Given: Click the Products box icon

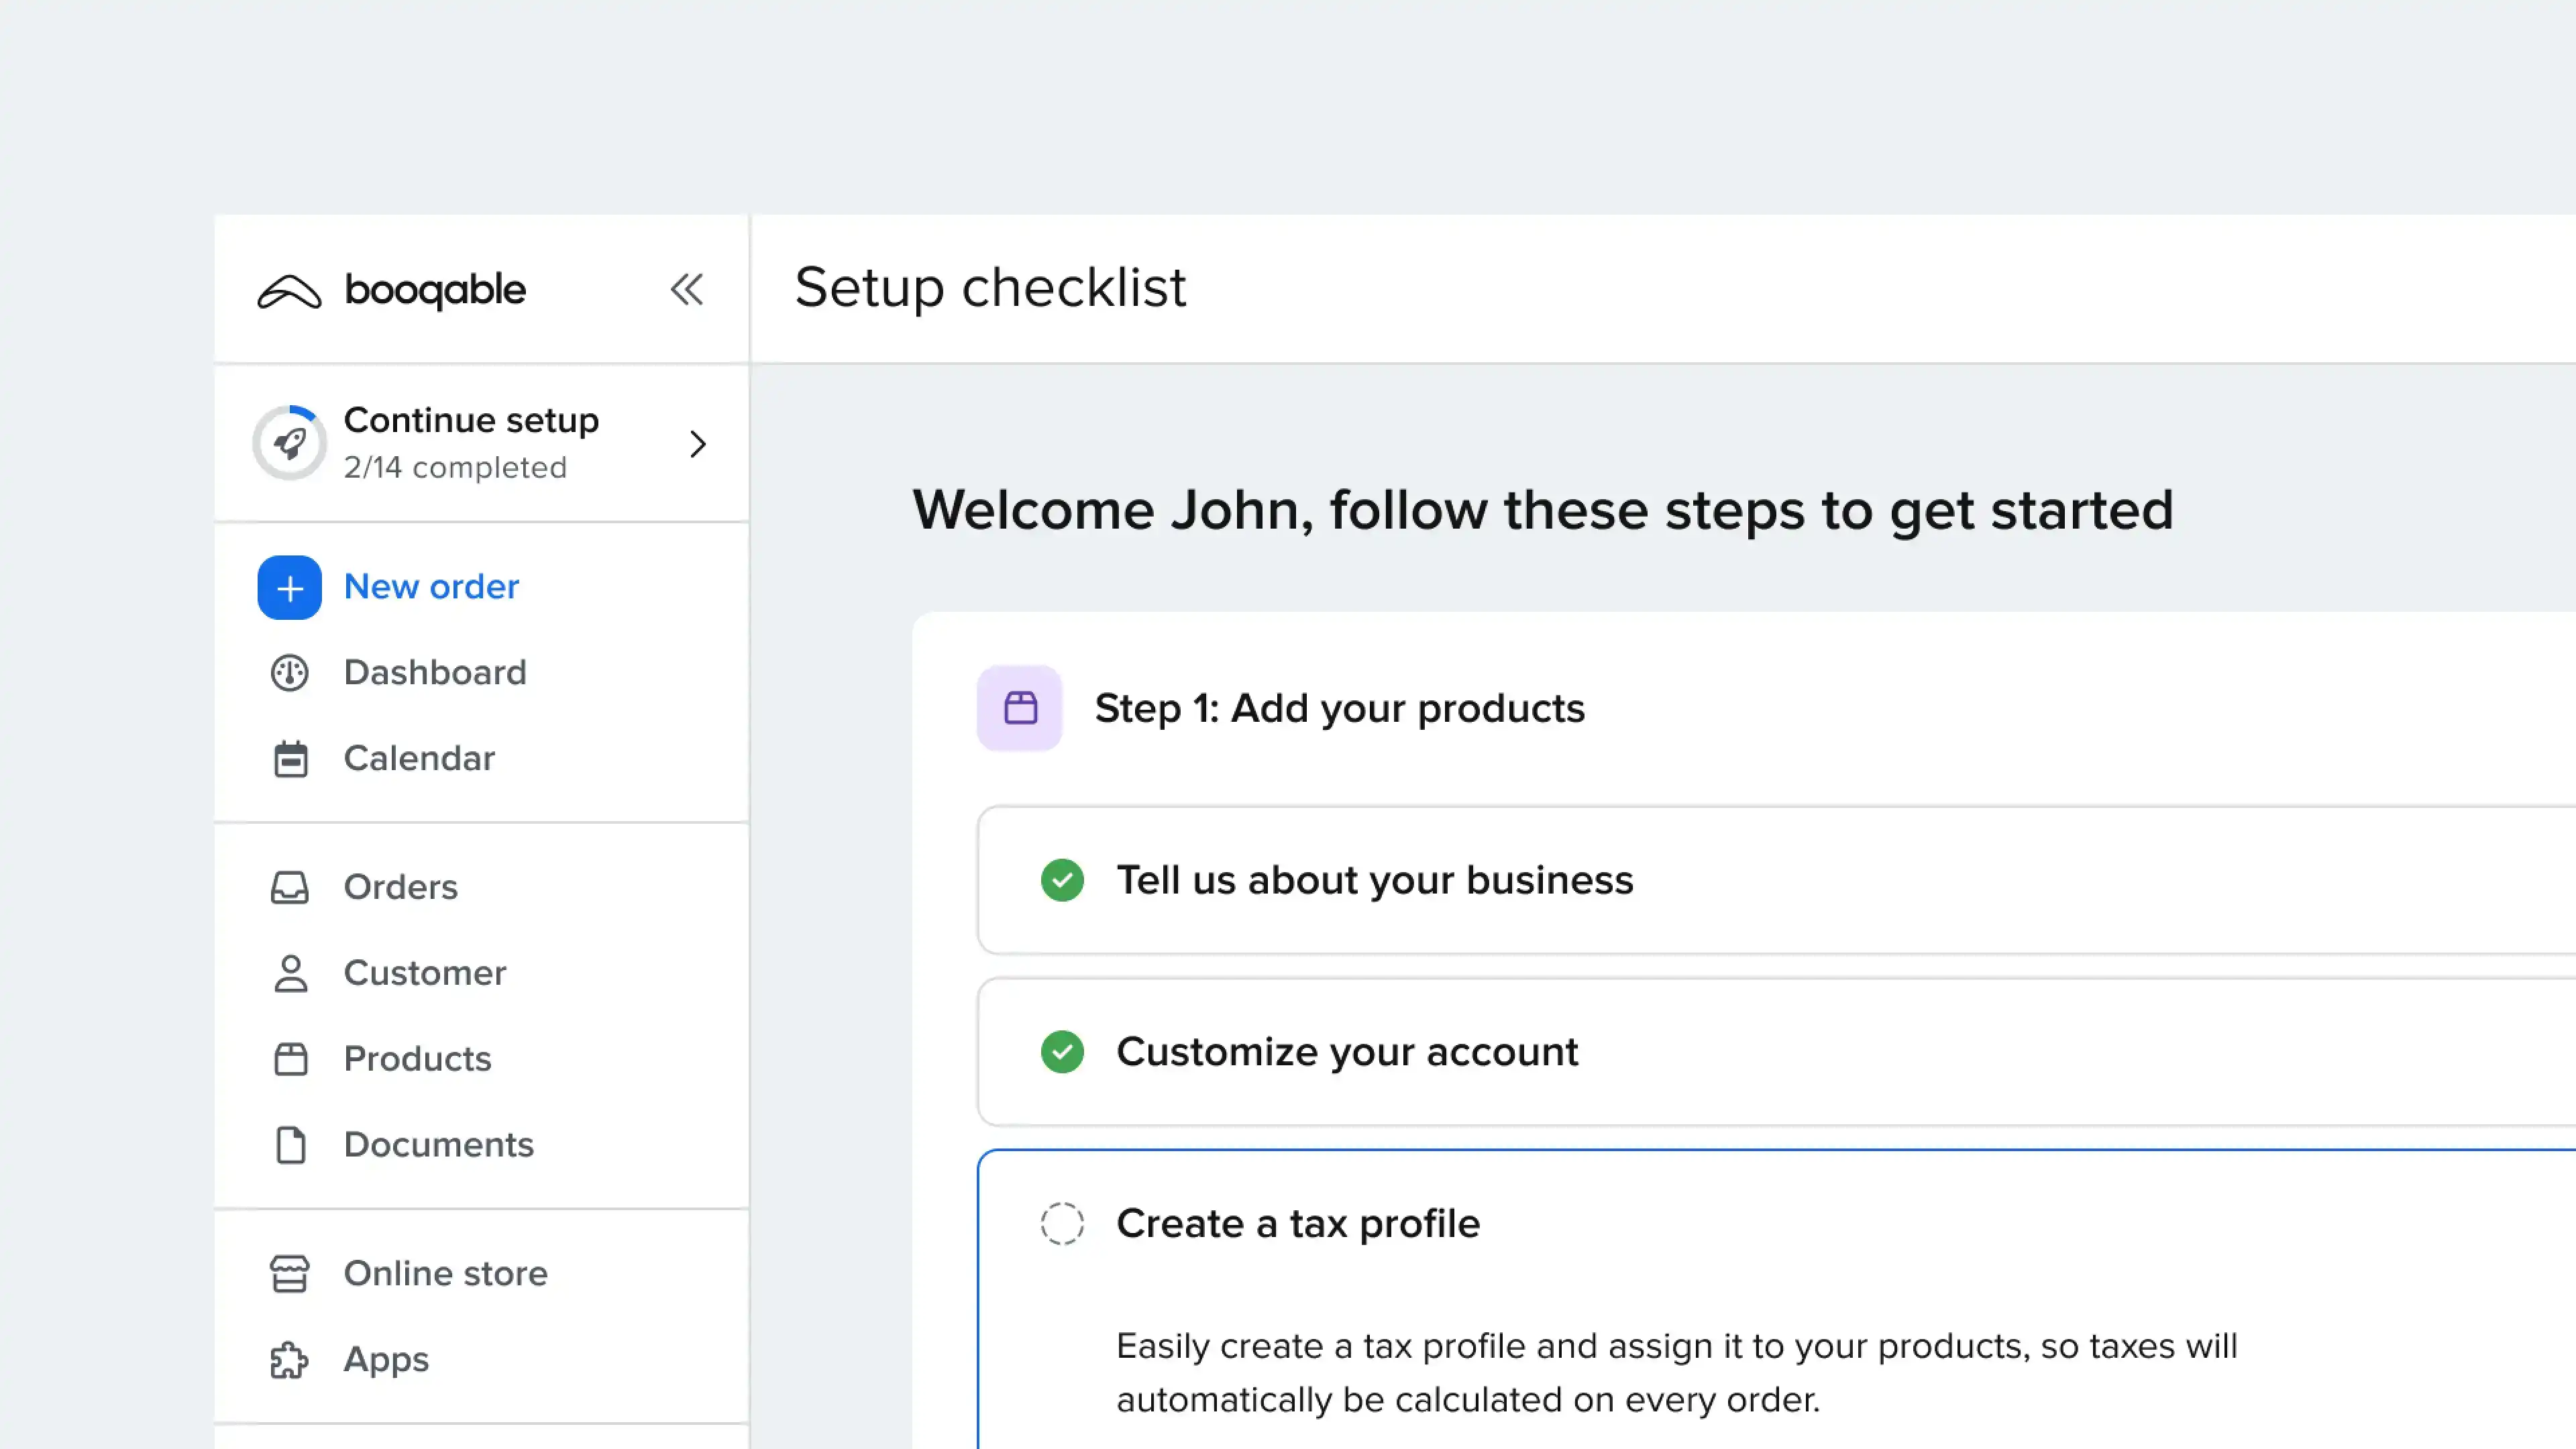Looking at the screenshot, I should [x=290, y=1059].
